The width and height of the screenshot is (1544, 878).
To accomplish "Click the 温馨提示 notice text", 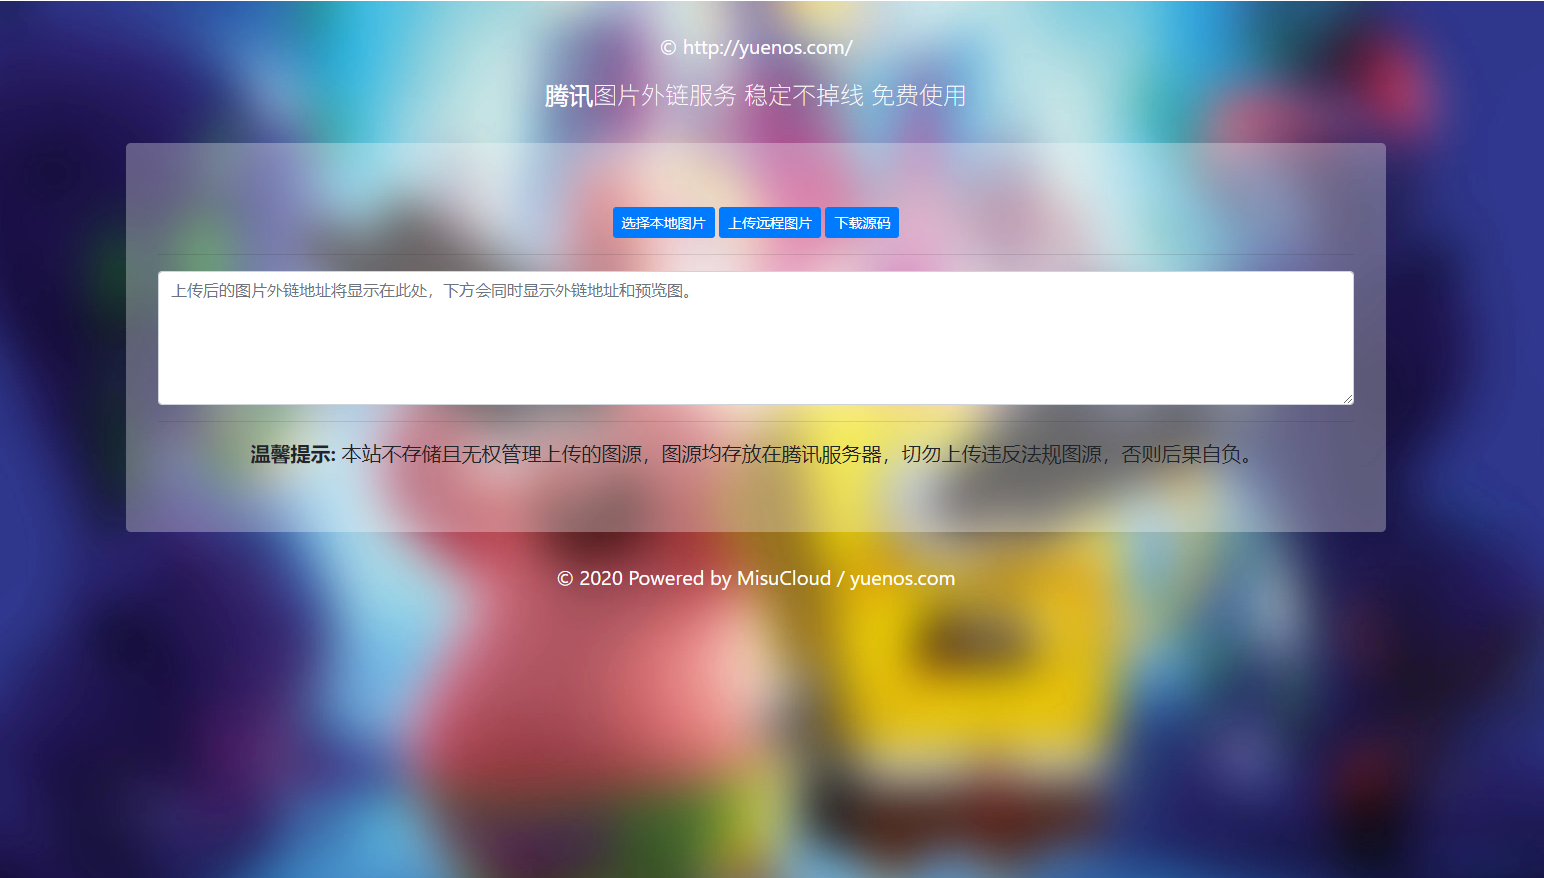I will [755, 455].
